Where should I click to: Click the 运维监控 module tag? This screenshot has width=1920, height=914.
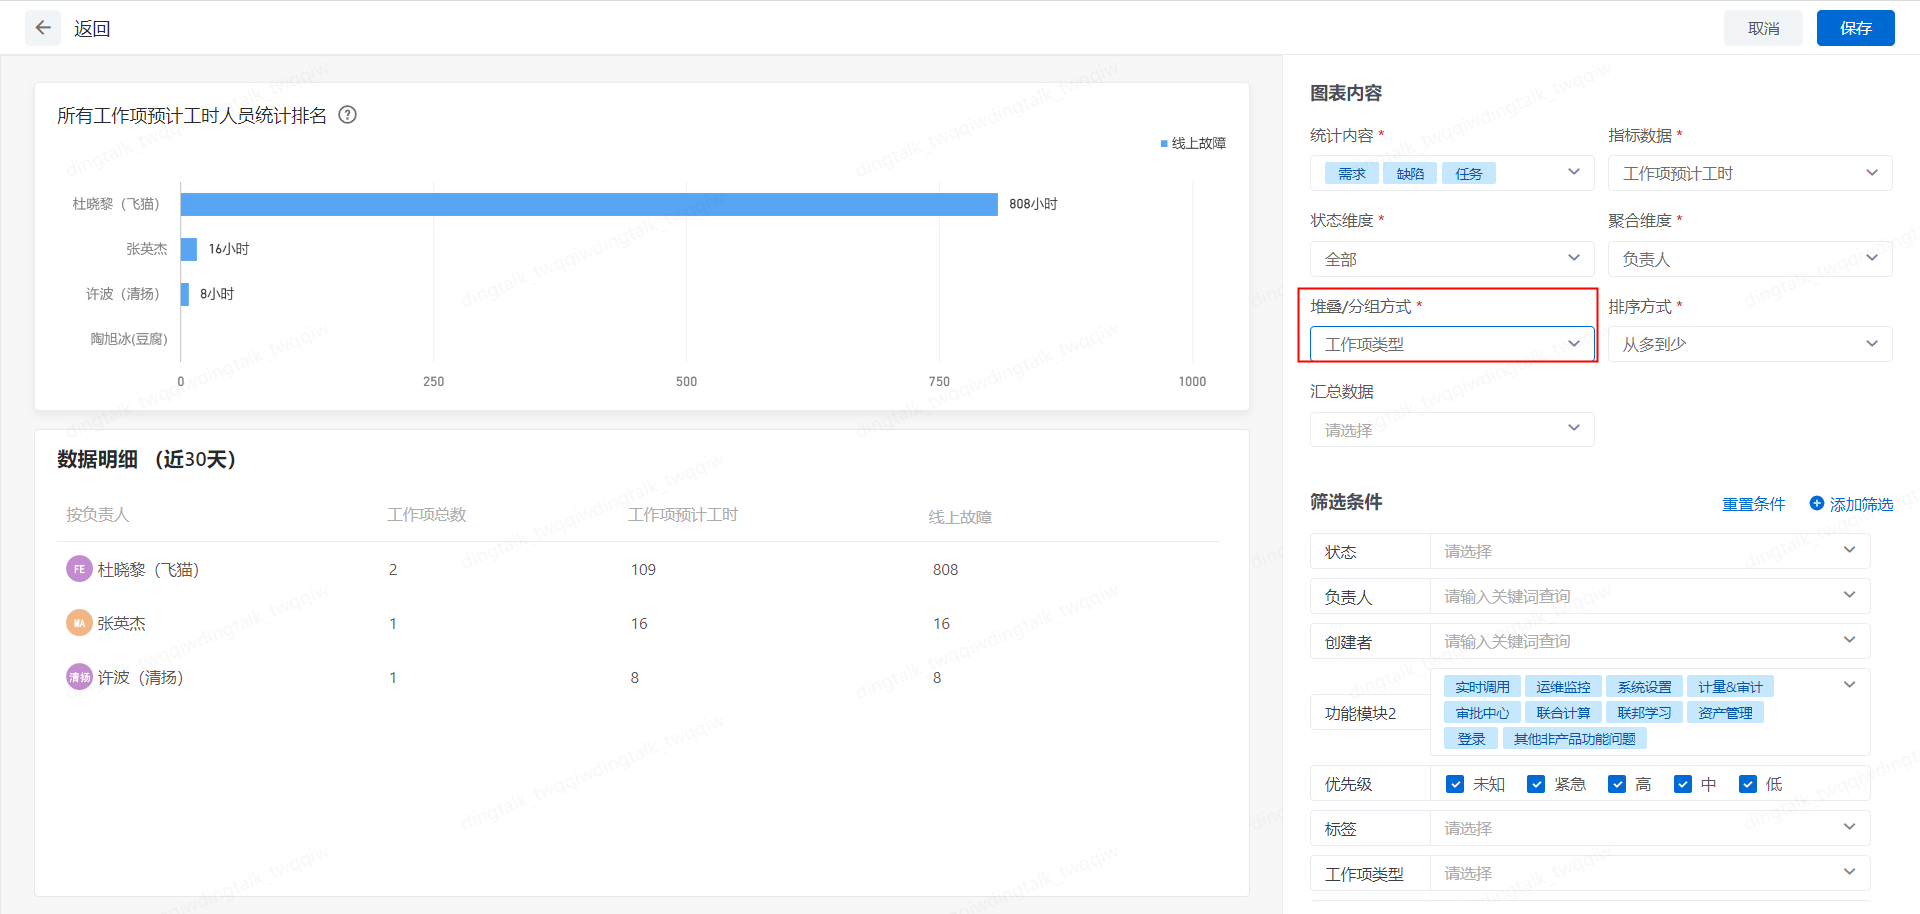[x=1563, y=687]
